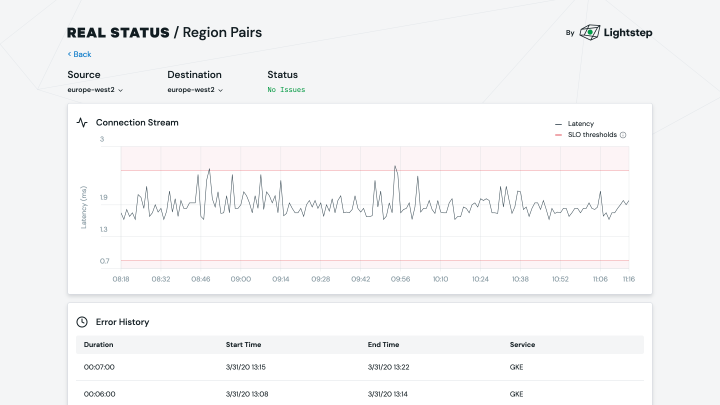Click start time 3/31/20 13:08
720x405 pixels.
coord(247,394)
